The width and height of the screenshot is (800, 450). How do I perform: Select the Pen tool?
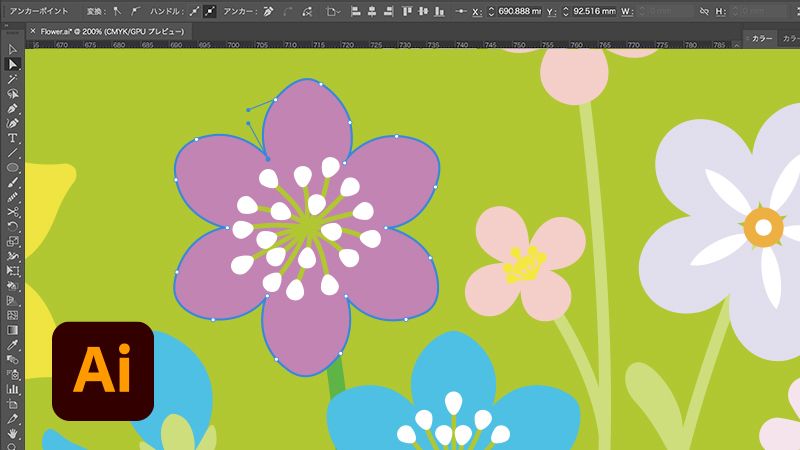[13, 109]
